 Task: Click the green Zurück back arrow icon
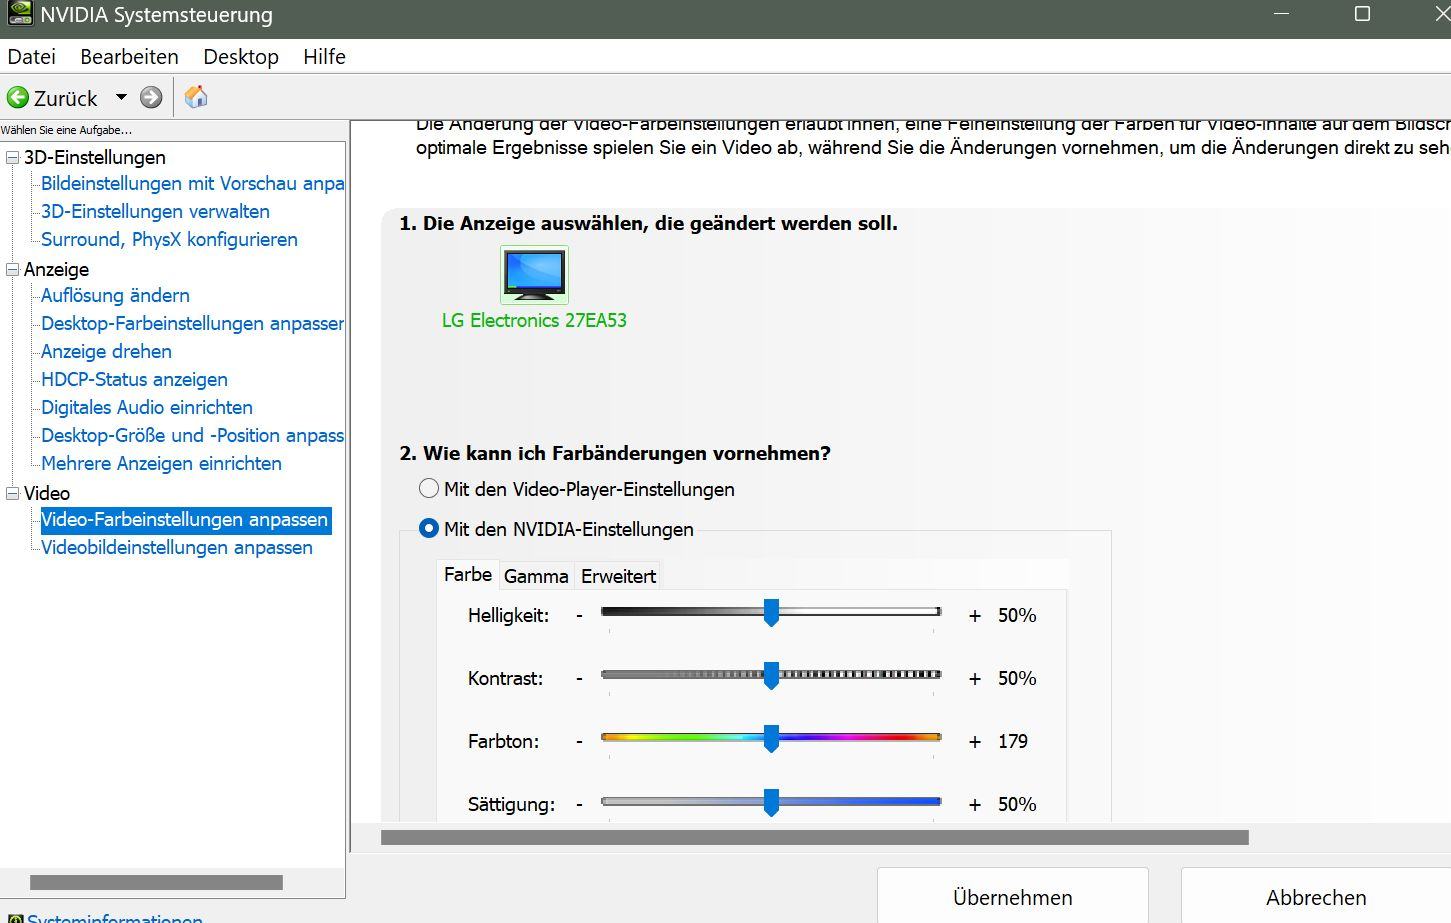point(17,97)
